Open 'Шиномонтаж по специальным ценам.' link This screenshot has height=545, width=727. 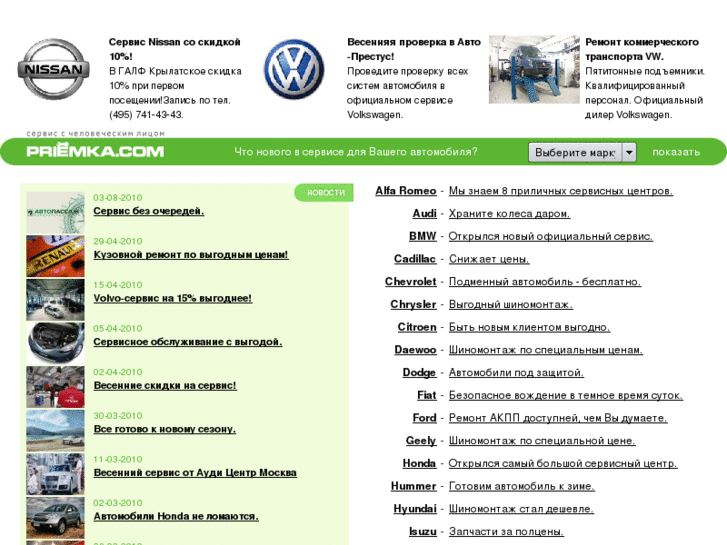coord(546,350)
